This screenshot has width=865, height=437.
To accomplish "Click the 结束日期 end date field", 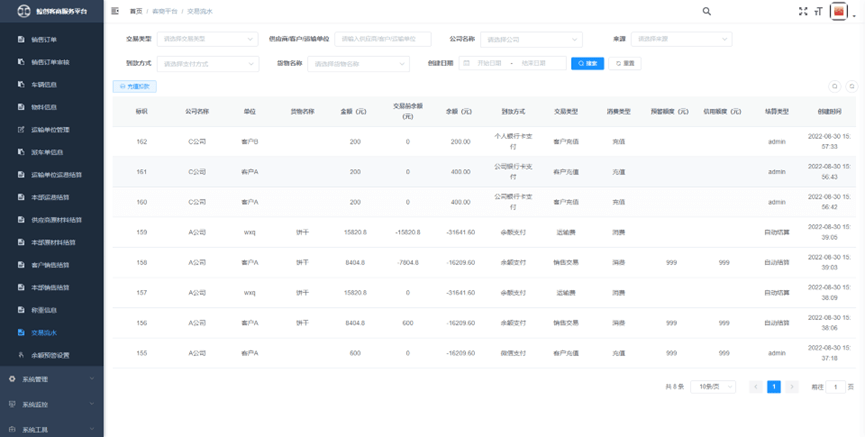I will point(533,63).
